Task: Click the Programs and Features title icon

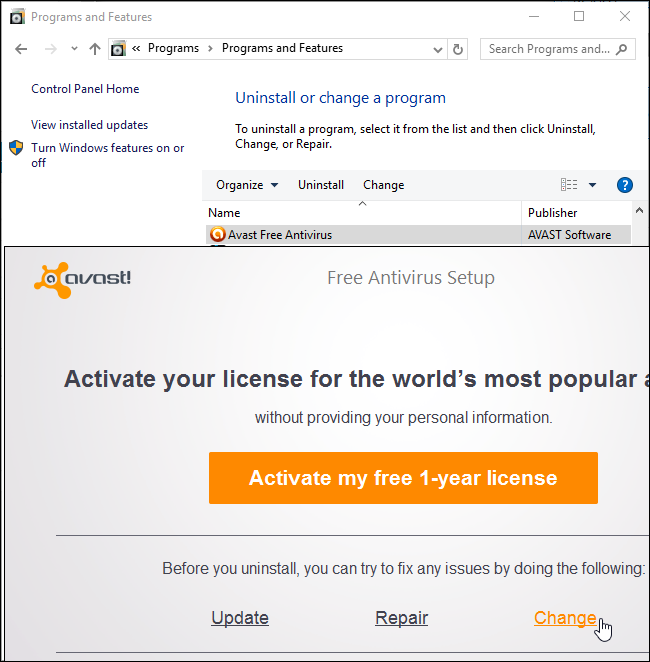Action: coord(17,17)
